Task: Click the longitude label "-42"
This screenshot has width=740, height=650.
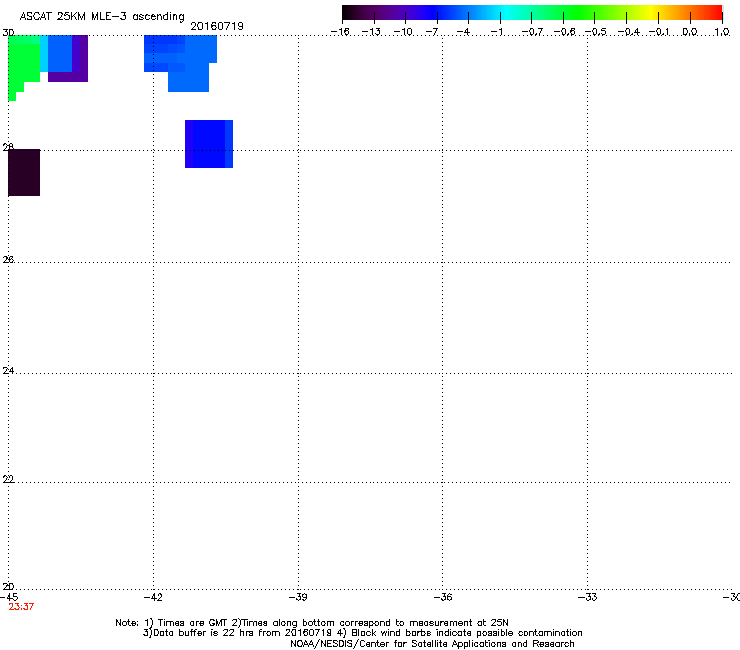Action: [153, 597]
